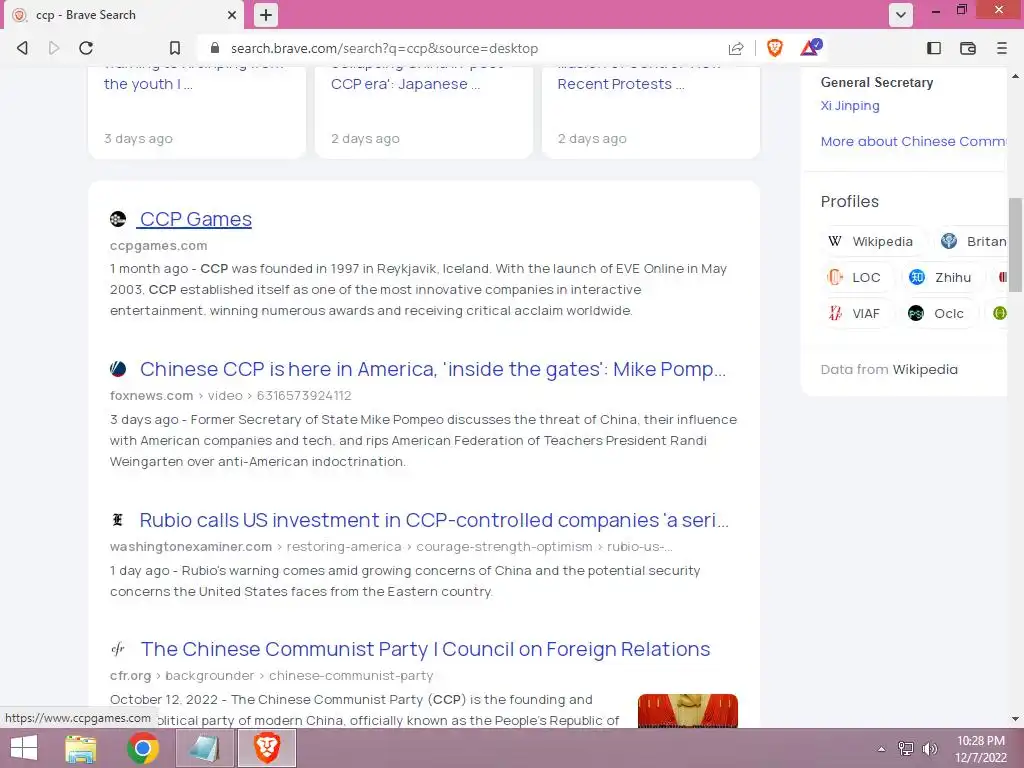The width and height of the screenshot is (1024, 768).
Task: Open the Windows Start button
Action: pos(24,748)
